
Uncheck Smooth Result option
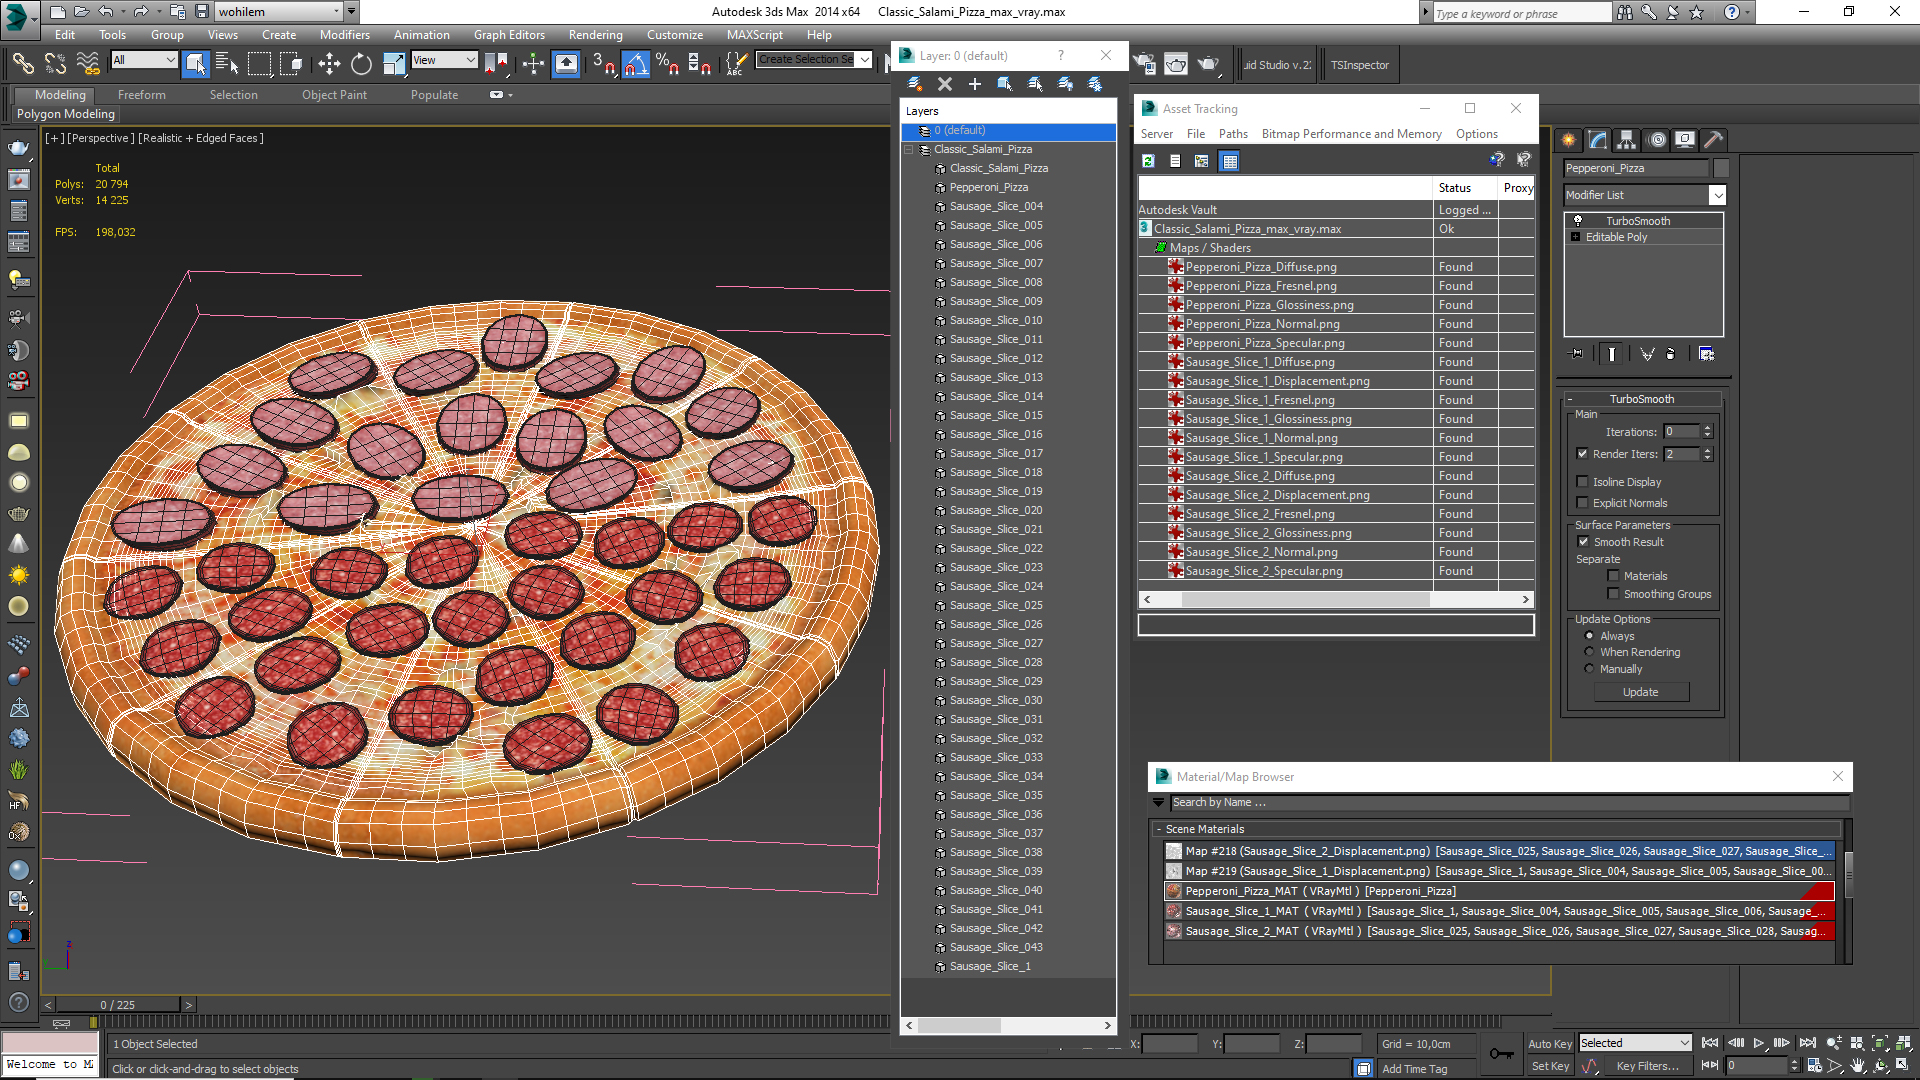(1582, 542)
